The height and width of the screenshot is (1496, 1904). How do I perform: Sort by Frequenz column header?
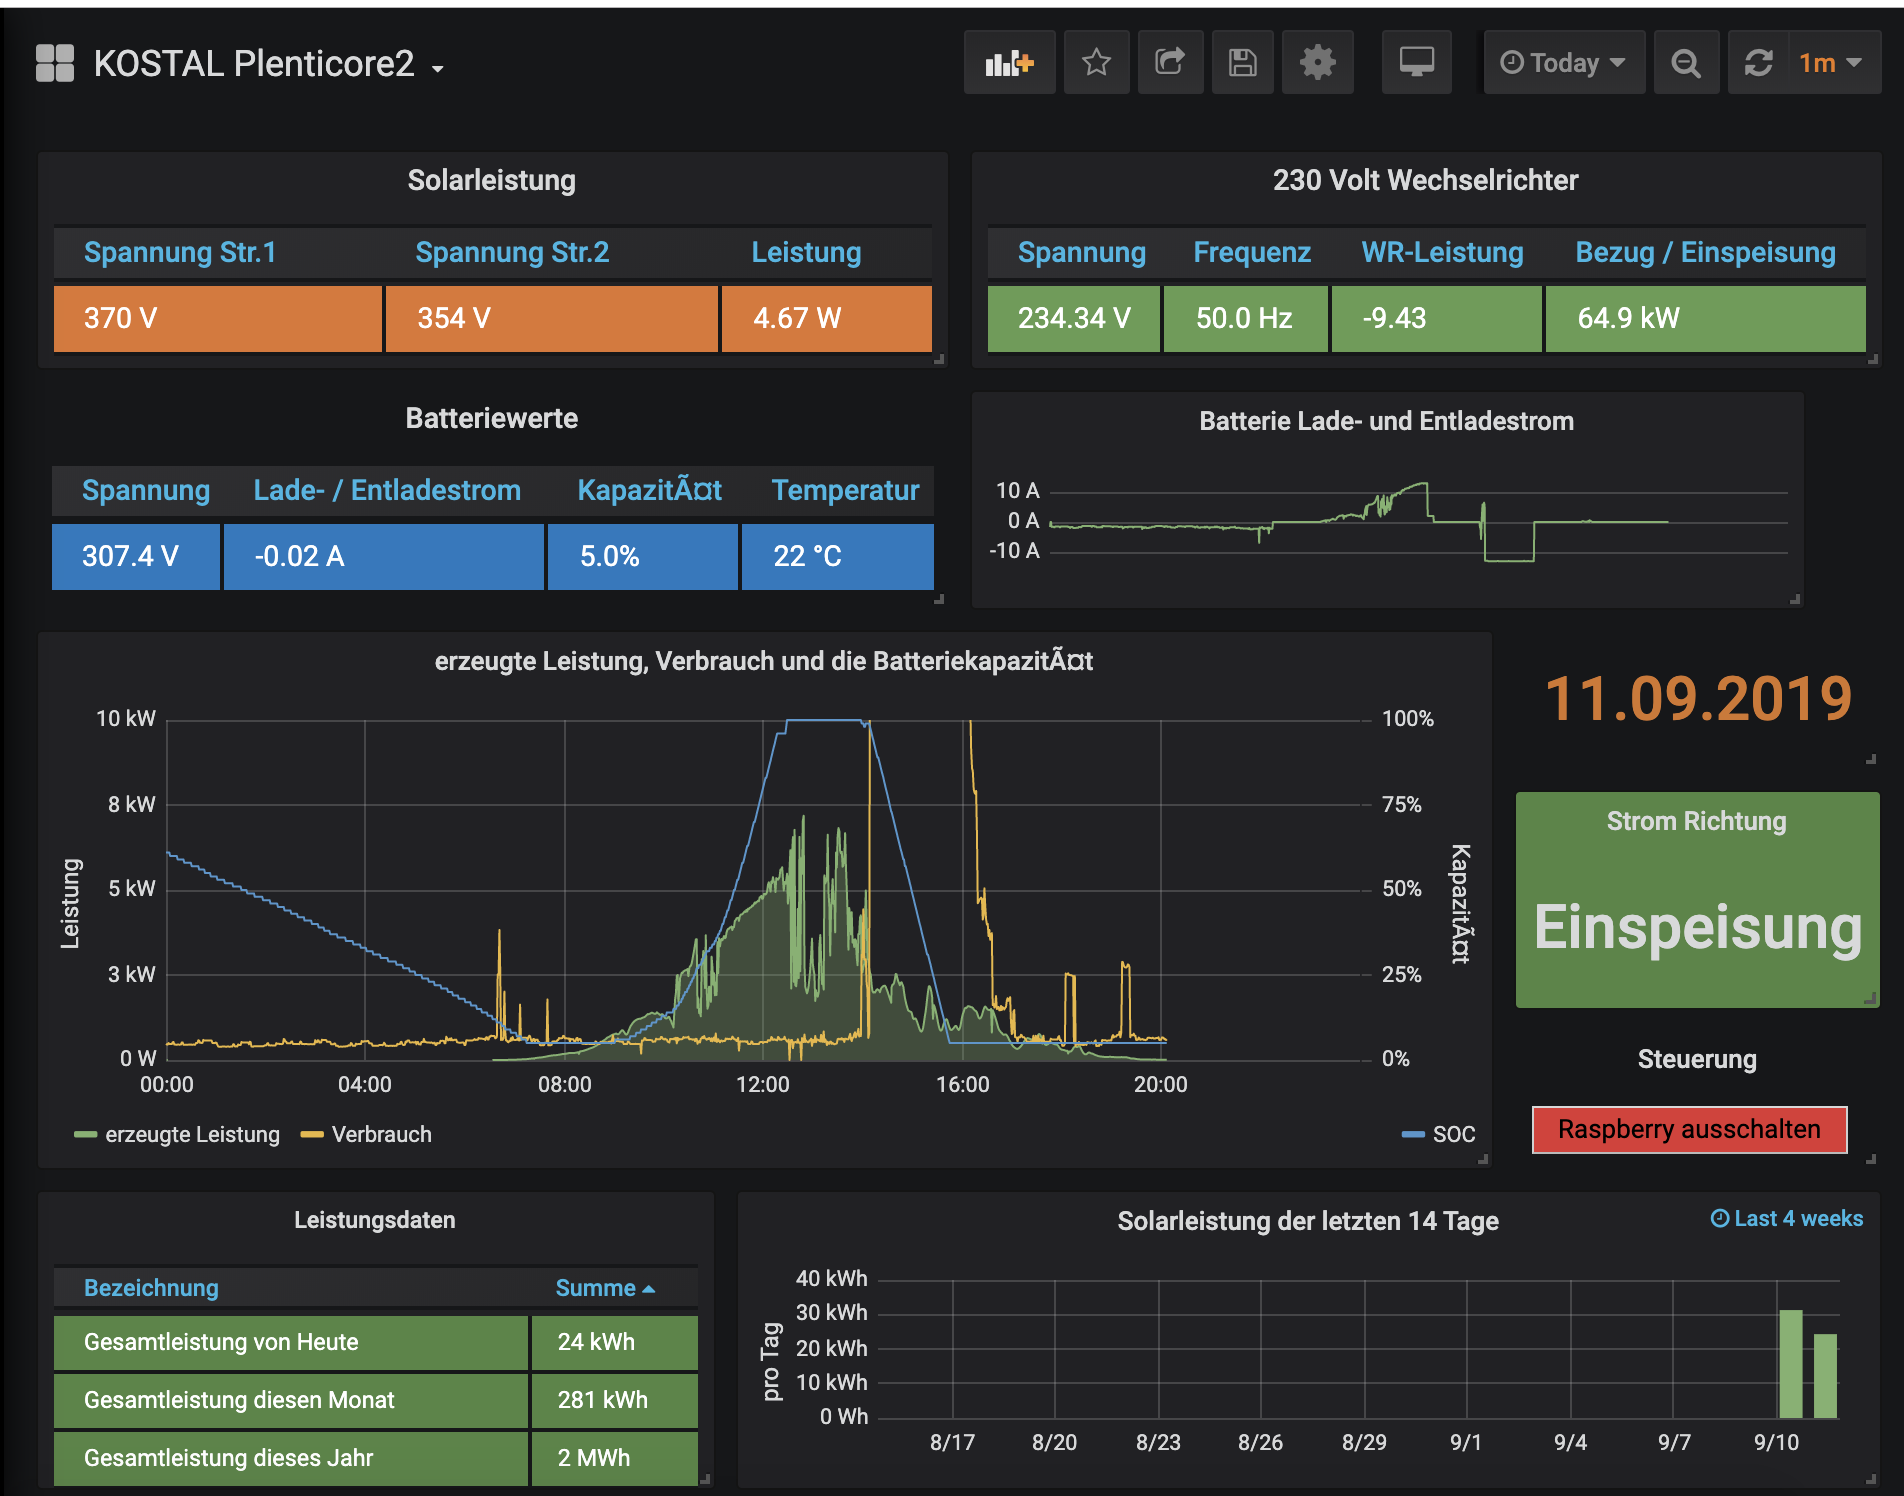[1251, 252]
